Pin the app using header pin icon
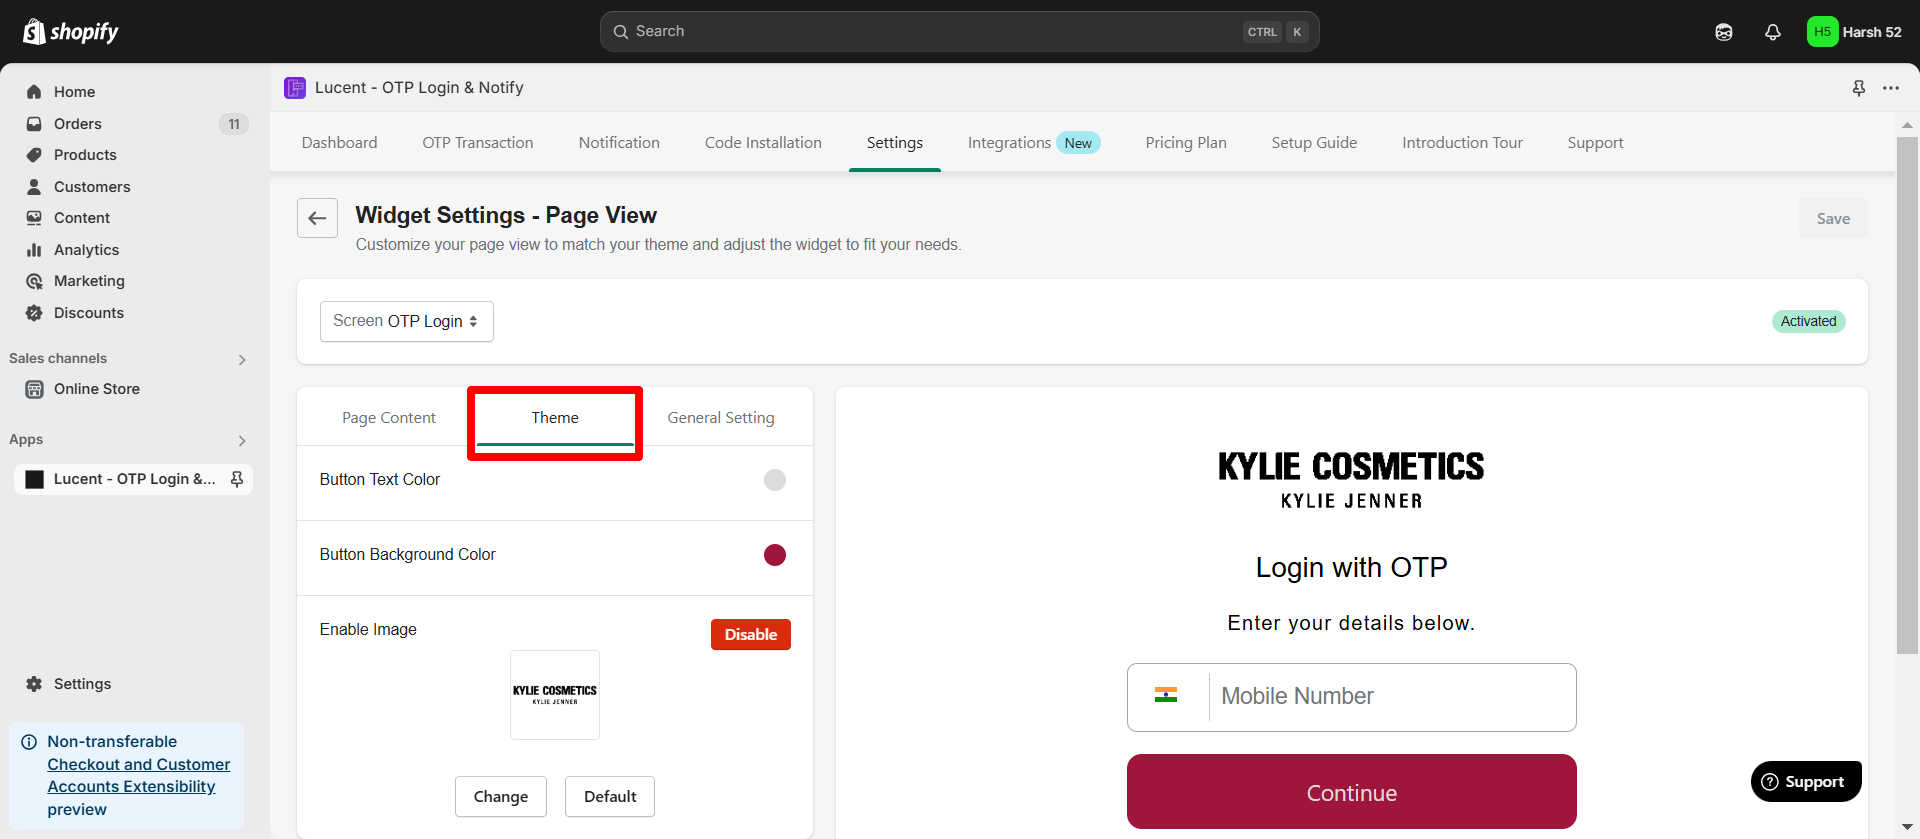1920x839 pixels. click(x=1859, y=88)
